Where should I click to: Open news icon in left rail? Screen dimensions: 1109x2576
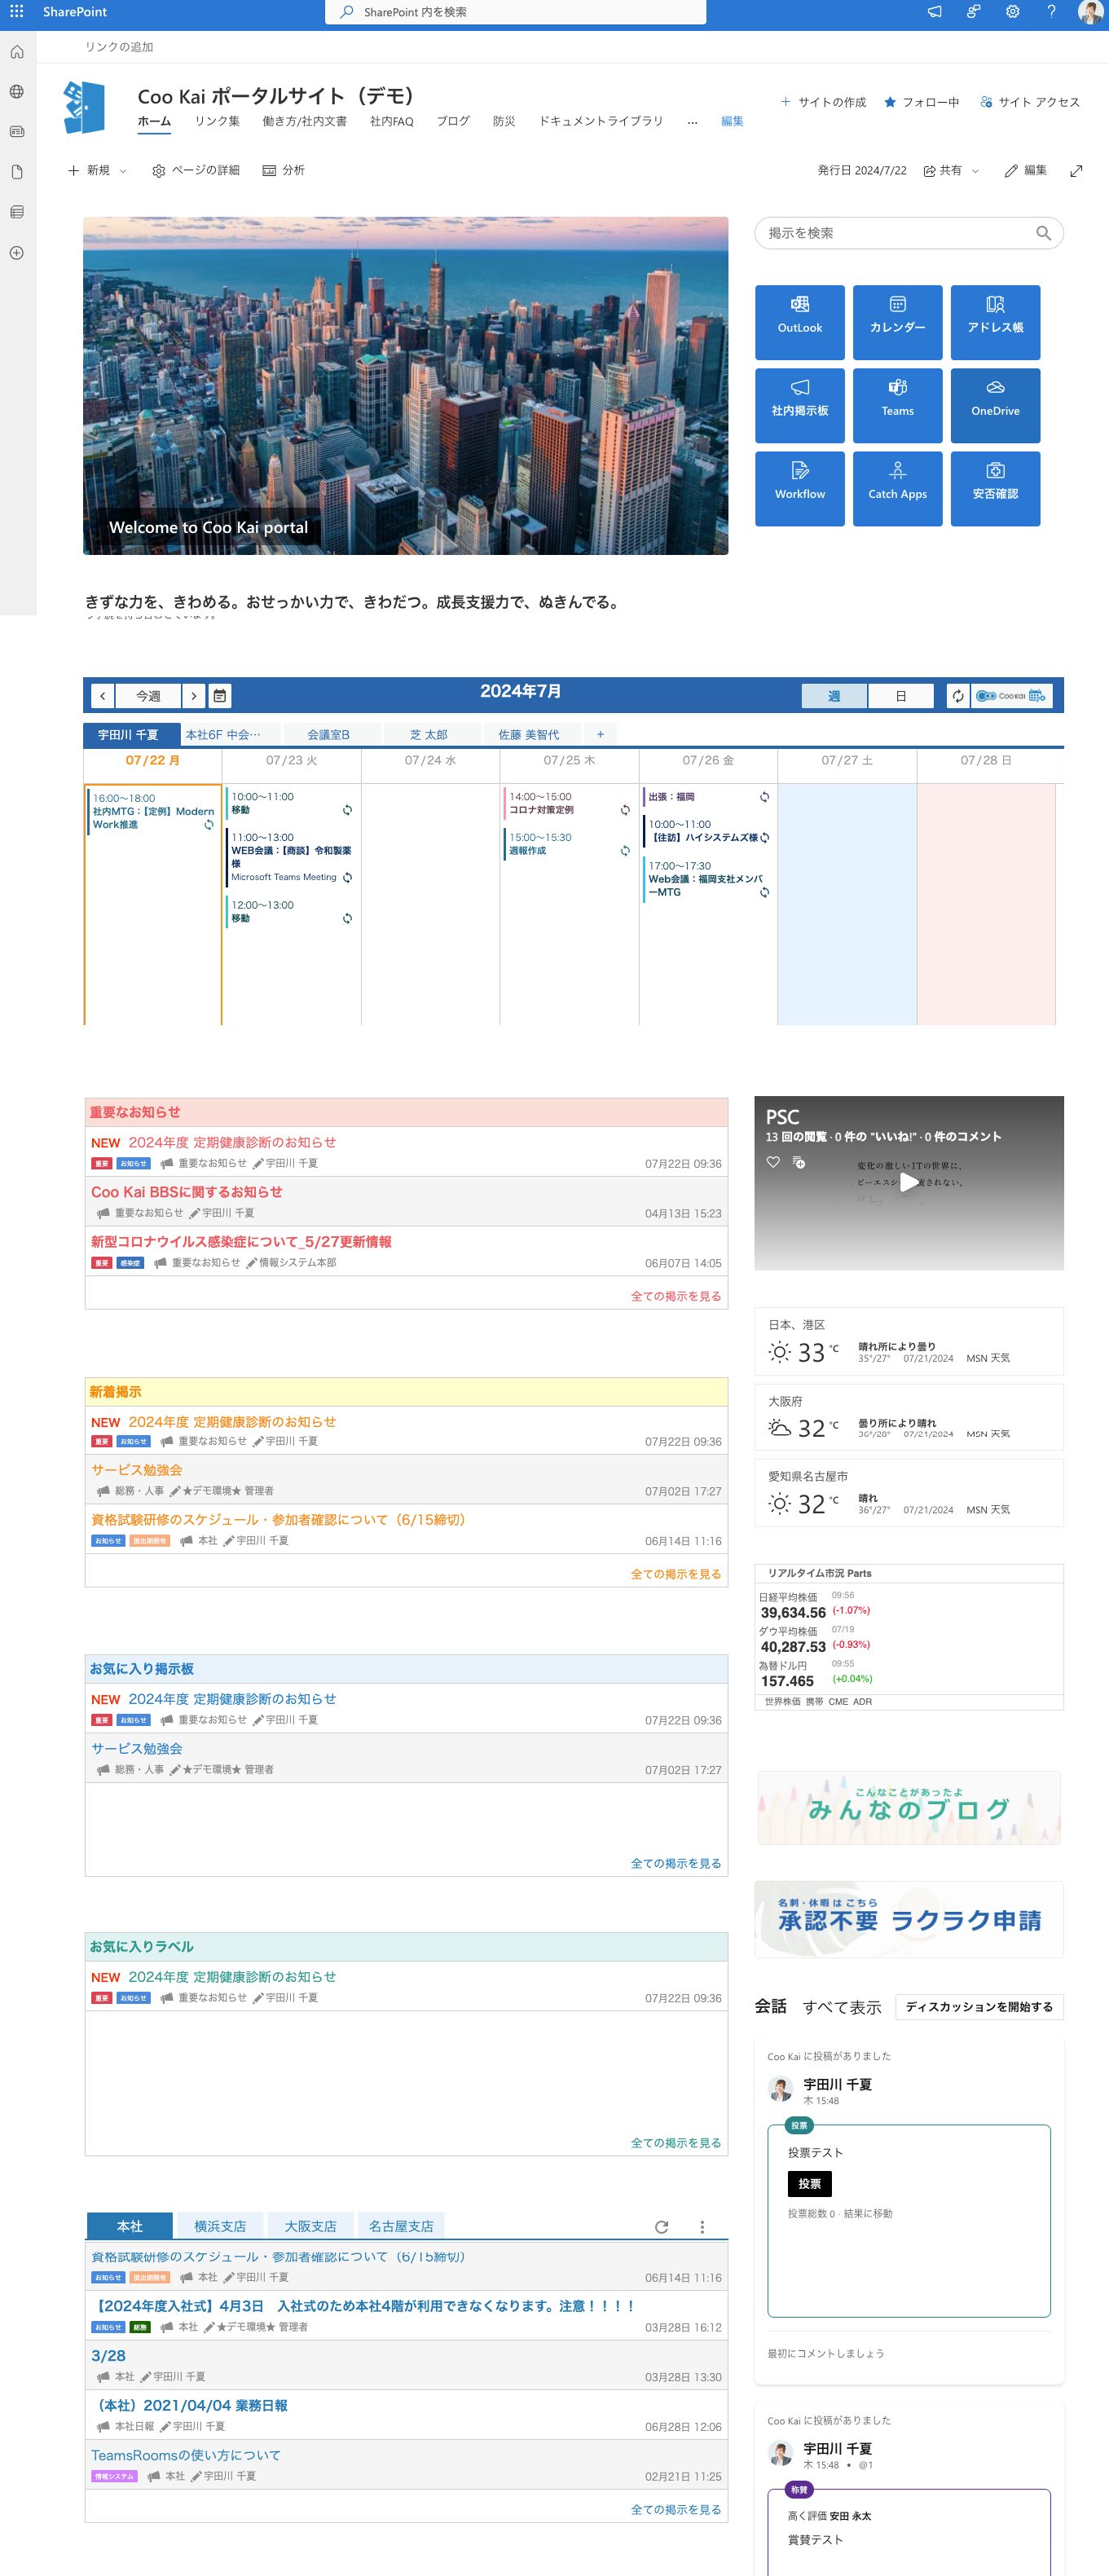click(17, 132)
